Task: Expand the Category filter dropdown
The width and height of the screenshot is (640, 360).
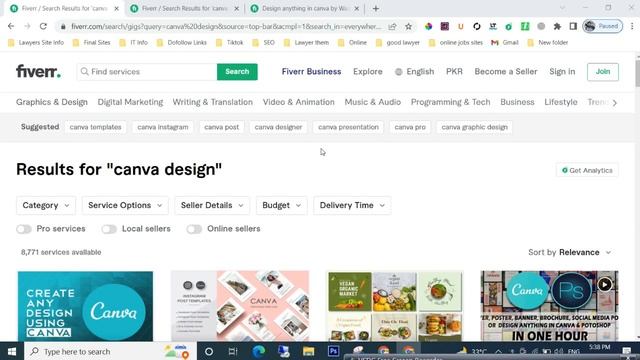Action: click(x=46, y=205)
